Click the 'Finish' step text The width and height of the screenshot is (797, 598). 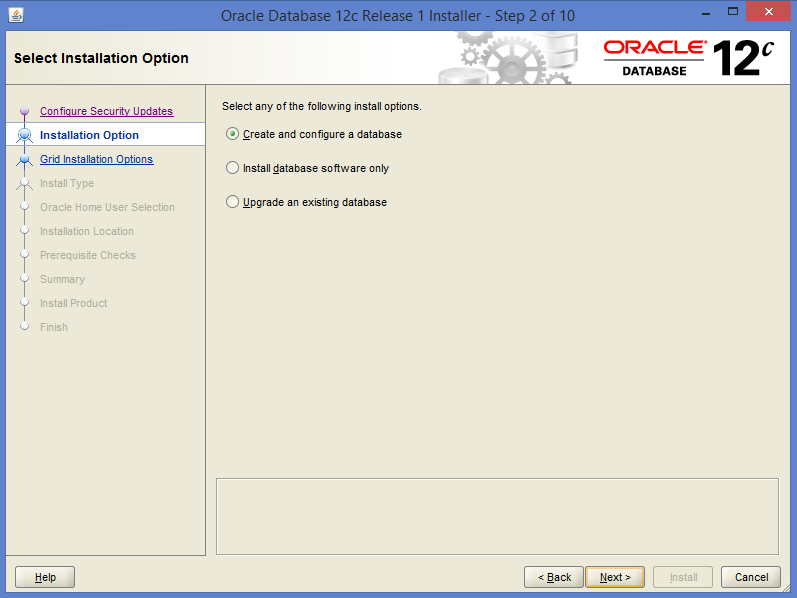54,327
